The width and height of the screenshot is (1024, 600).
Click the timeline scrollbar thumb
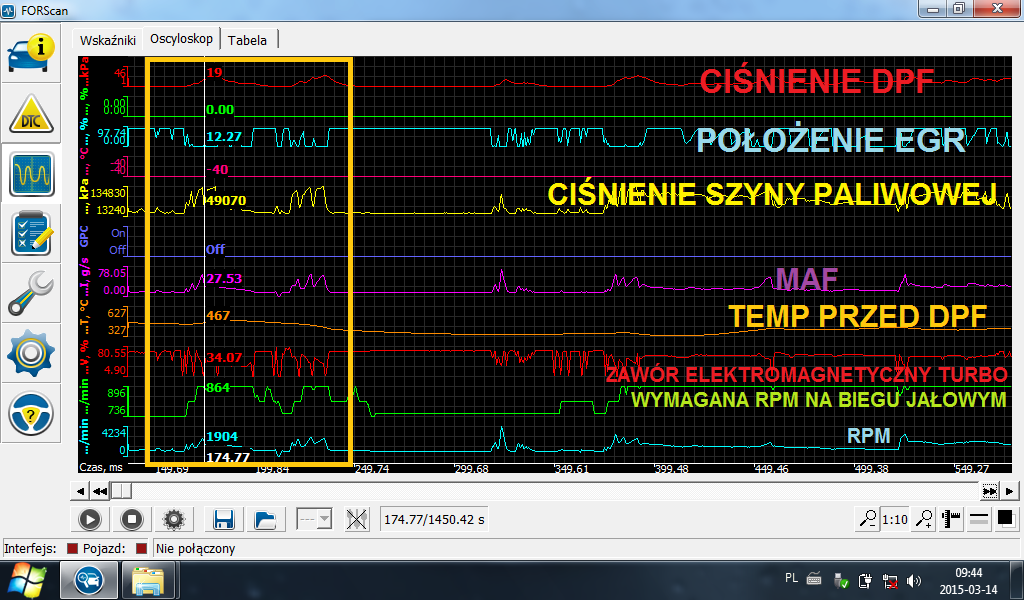(x=120, y=490)
